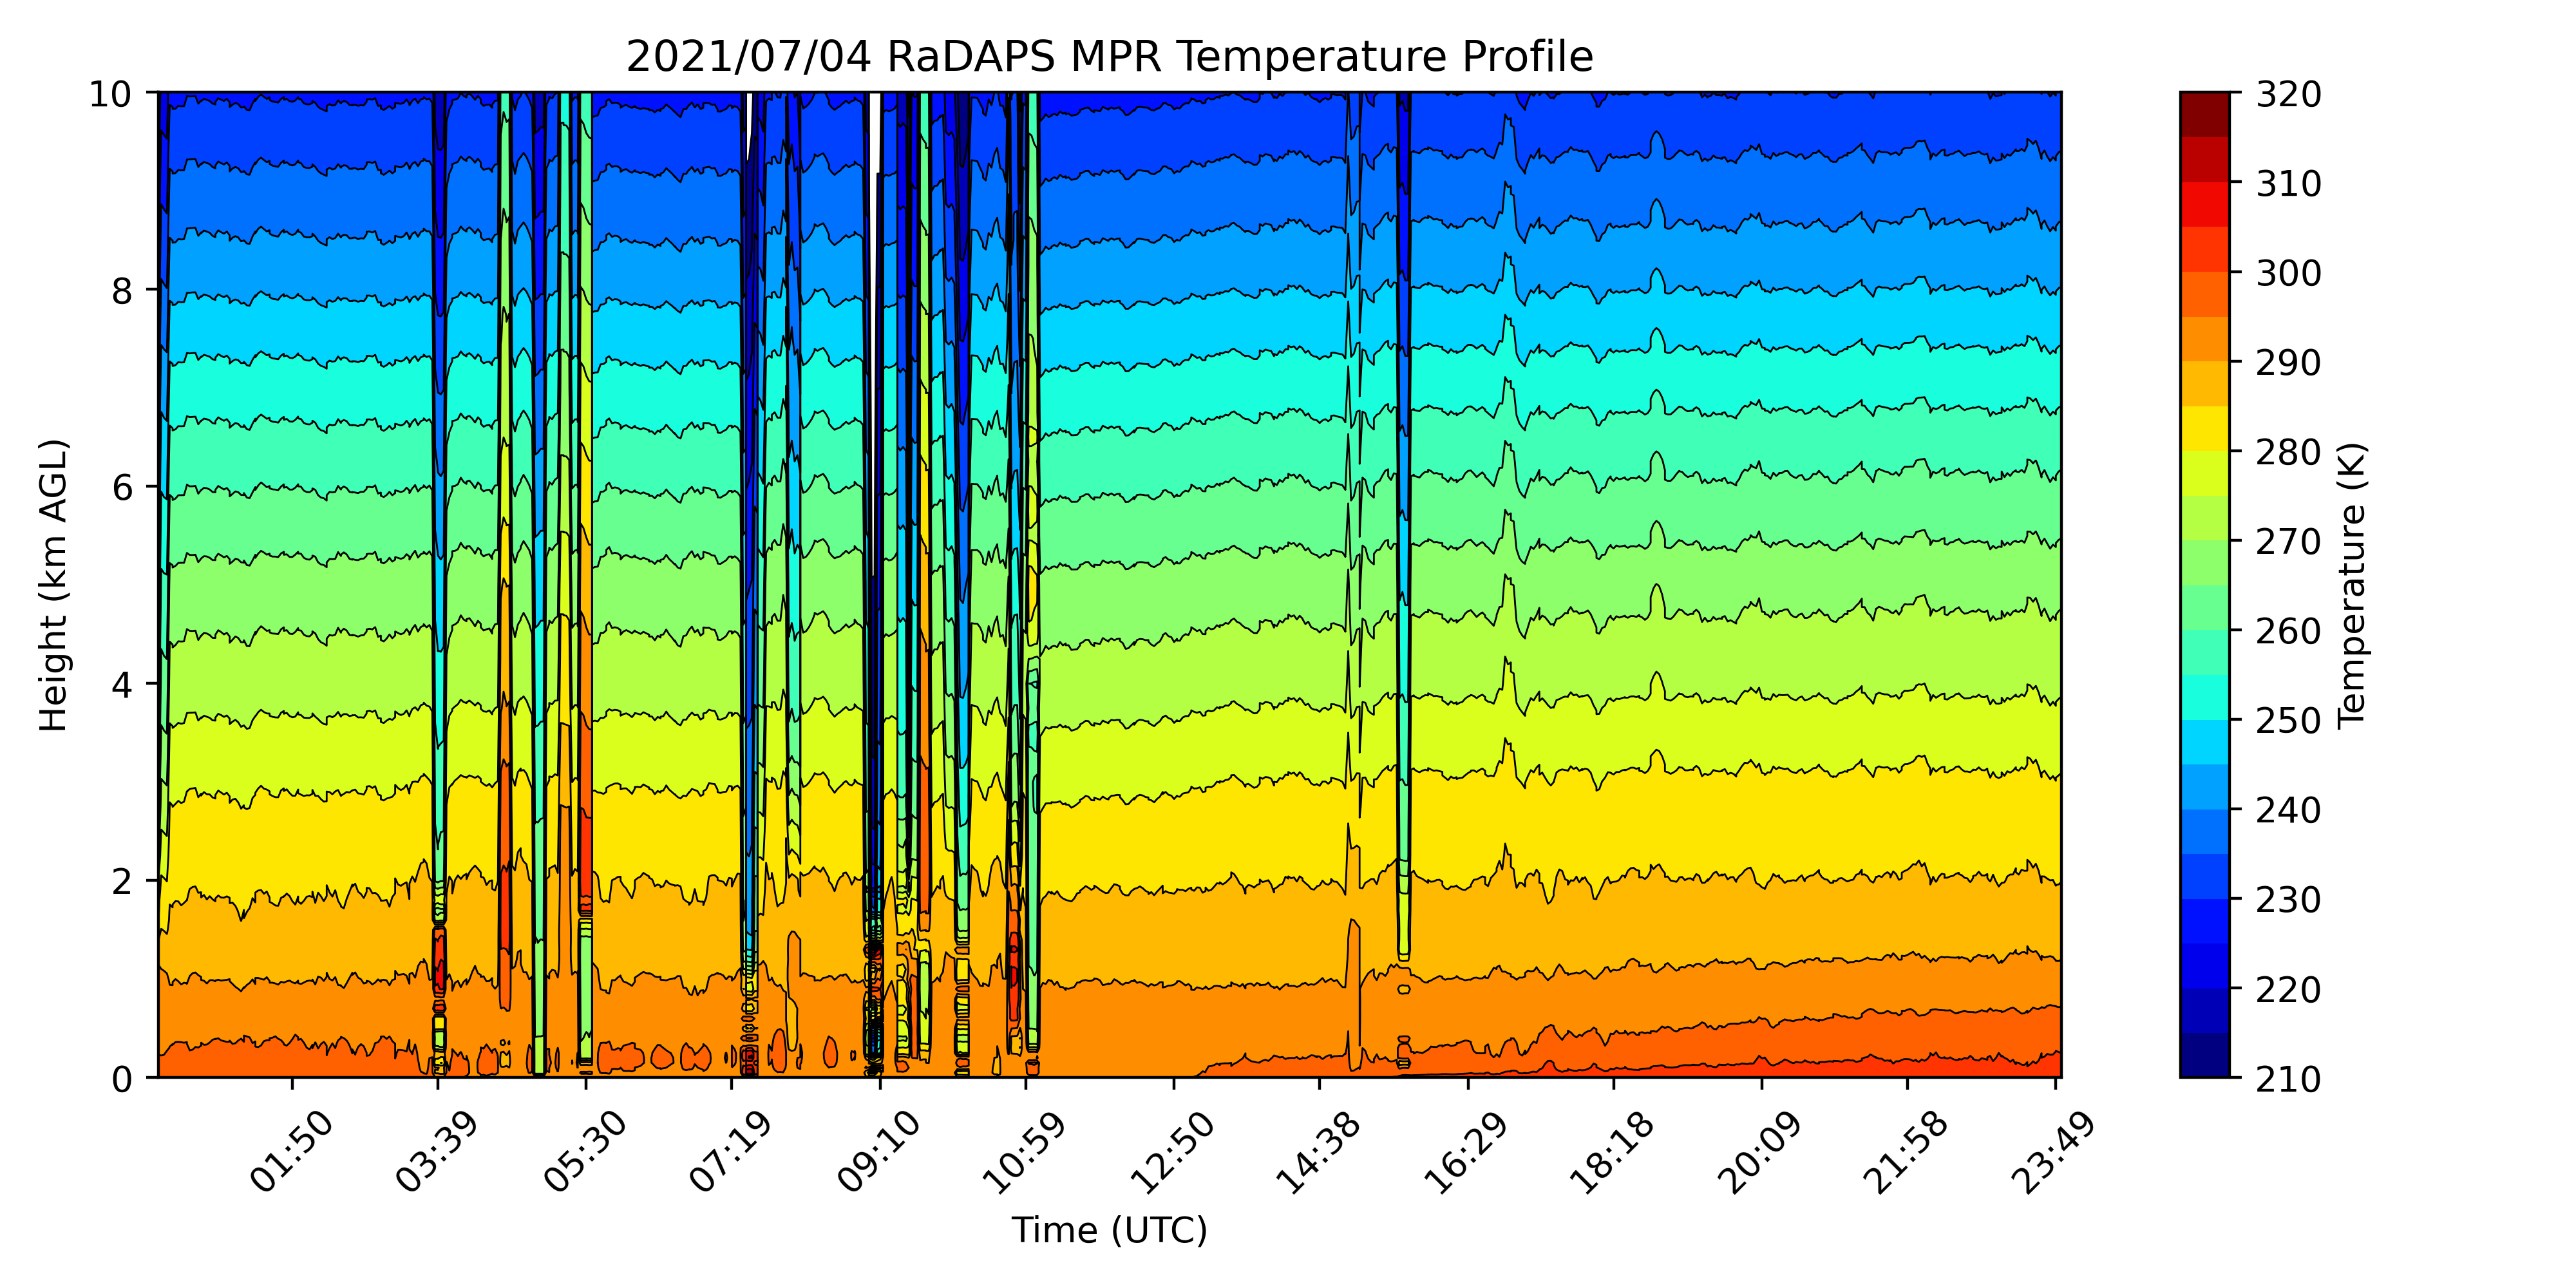Click the 03:39 time tick label

(x=437, y=1152)
